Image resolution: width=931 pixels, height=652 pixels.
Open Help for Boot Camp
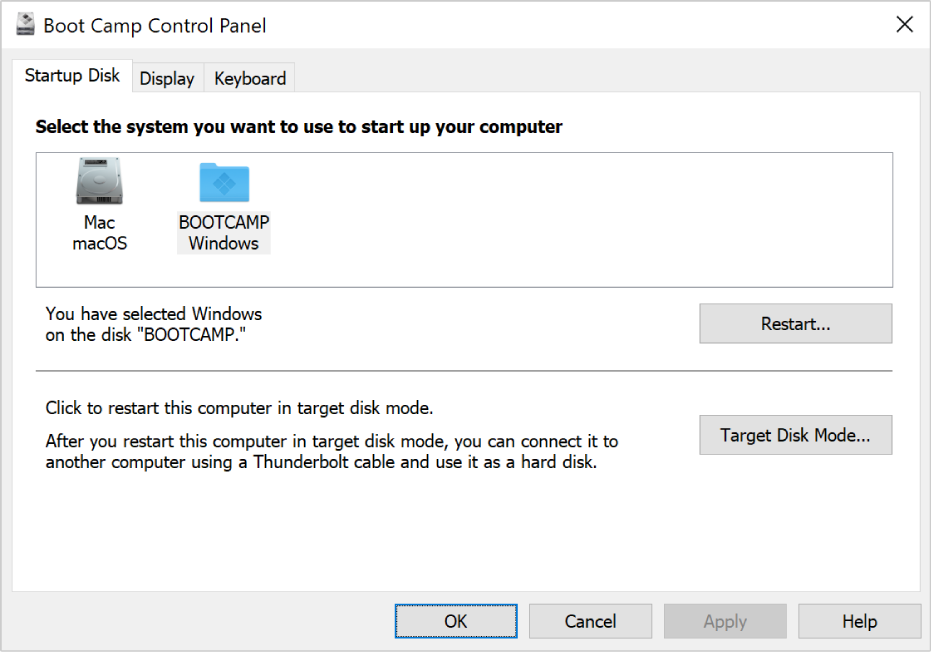(x=859, y=621)
